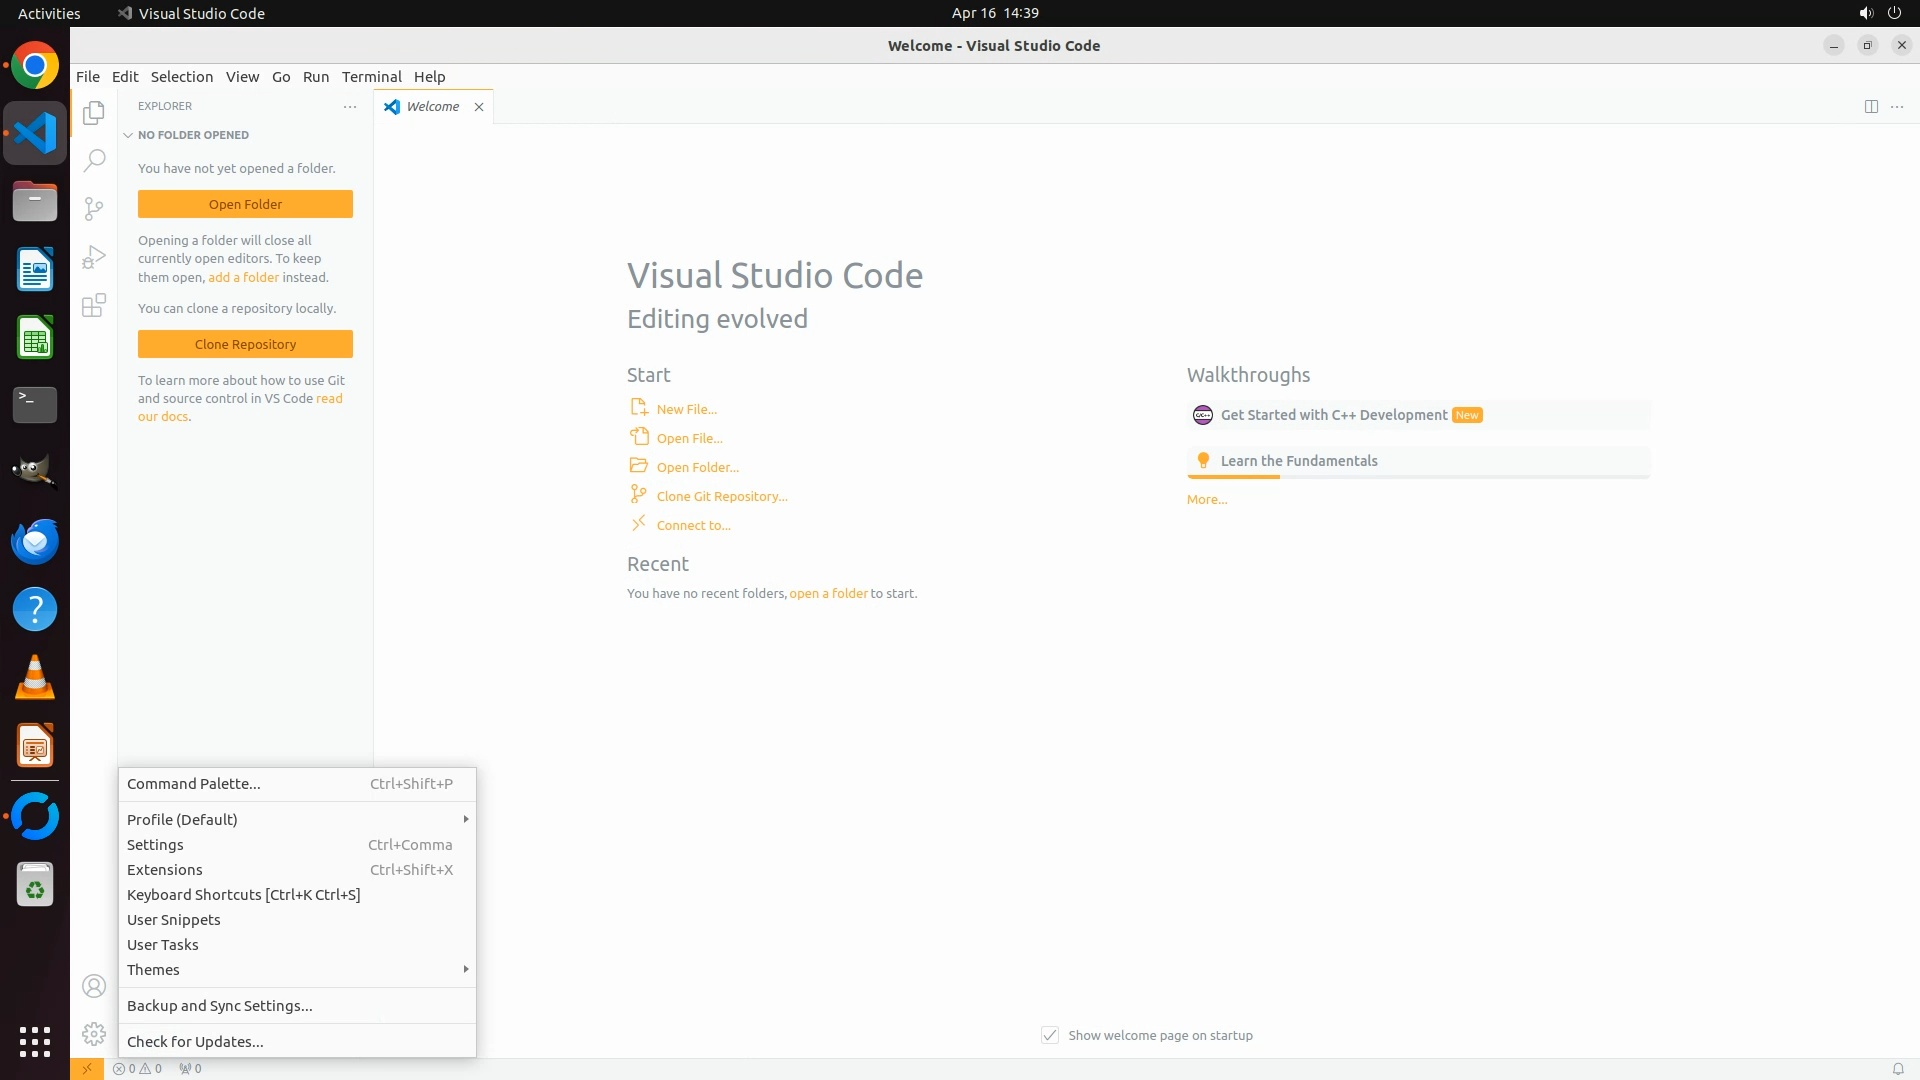Click the split editor right icon

[1871, 107]
